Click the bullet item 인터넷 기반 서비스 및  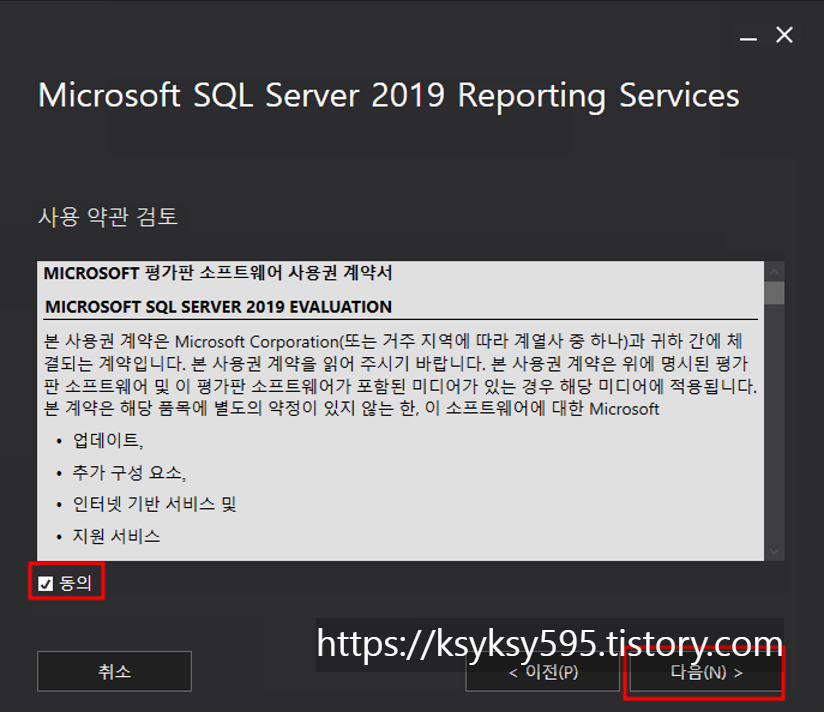[154, 504]
